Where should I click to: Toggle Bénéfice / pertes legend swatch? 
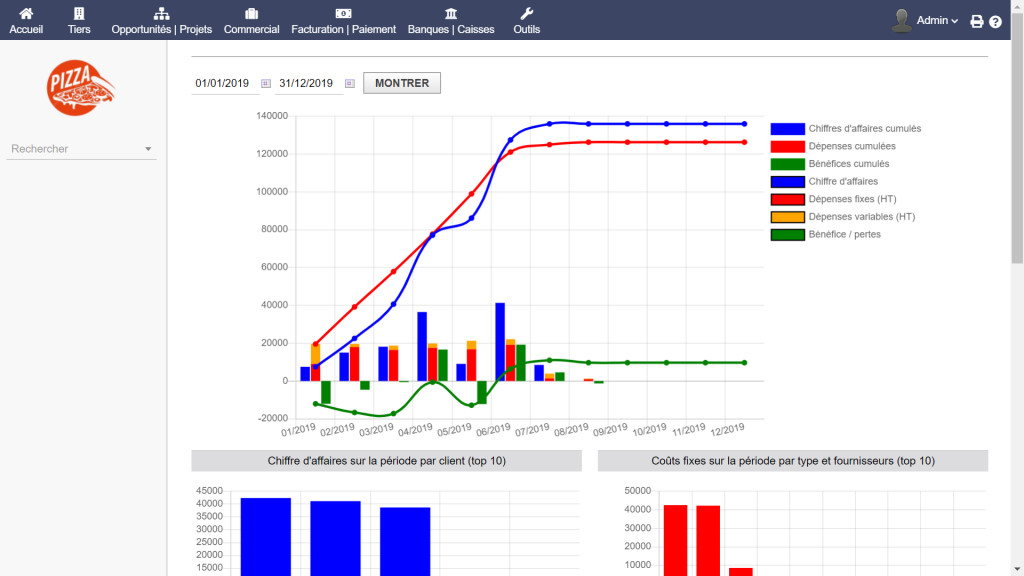[x=787, y=234]
